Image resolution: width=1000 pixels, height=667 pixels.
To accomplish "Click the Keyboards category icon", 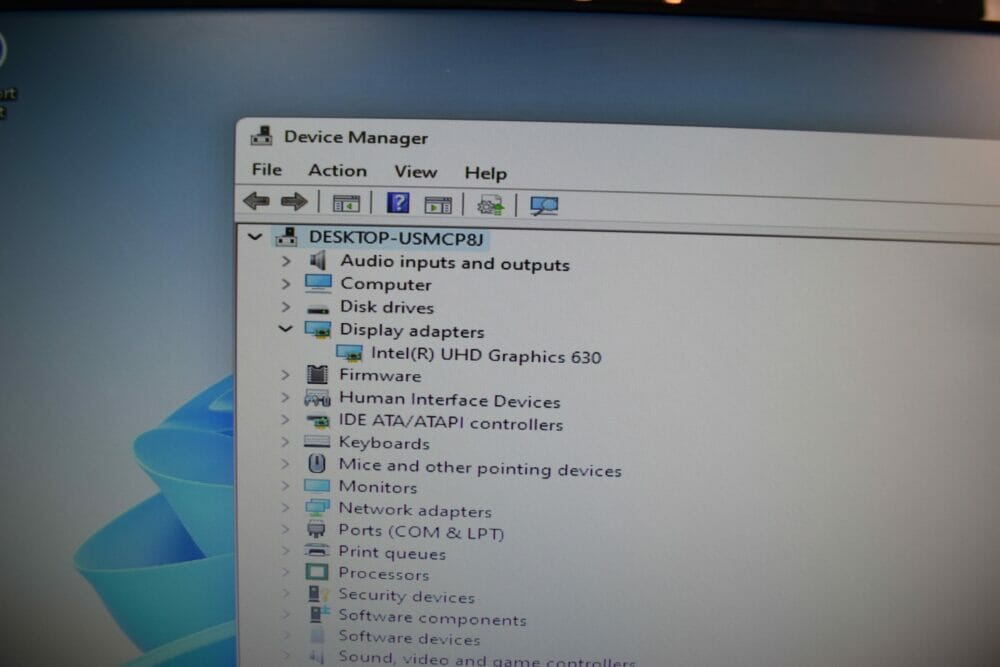I will pyautogui.click(x=317, y=441).
